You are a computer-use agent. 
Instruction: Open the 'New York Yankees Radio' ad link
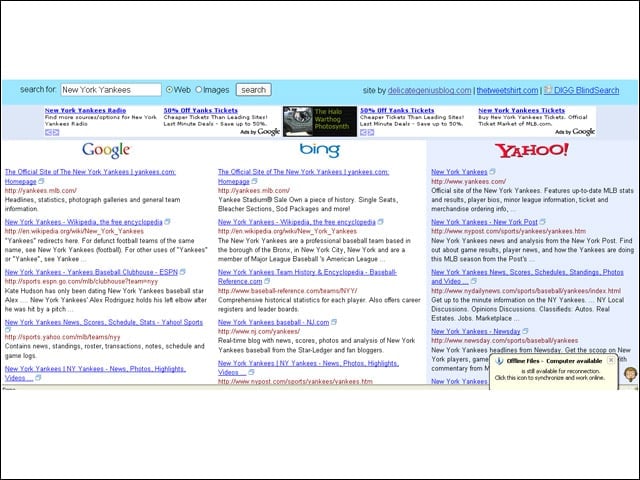(85, 110)
